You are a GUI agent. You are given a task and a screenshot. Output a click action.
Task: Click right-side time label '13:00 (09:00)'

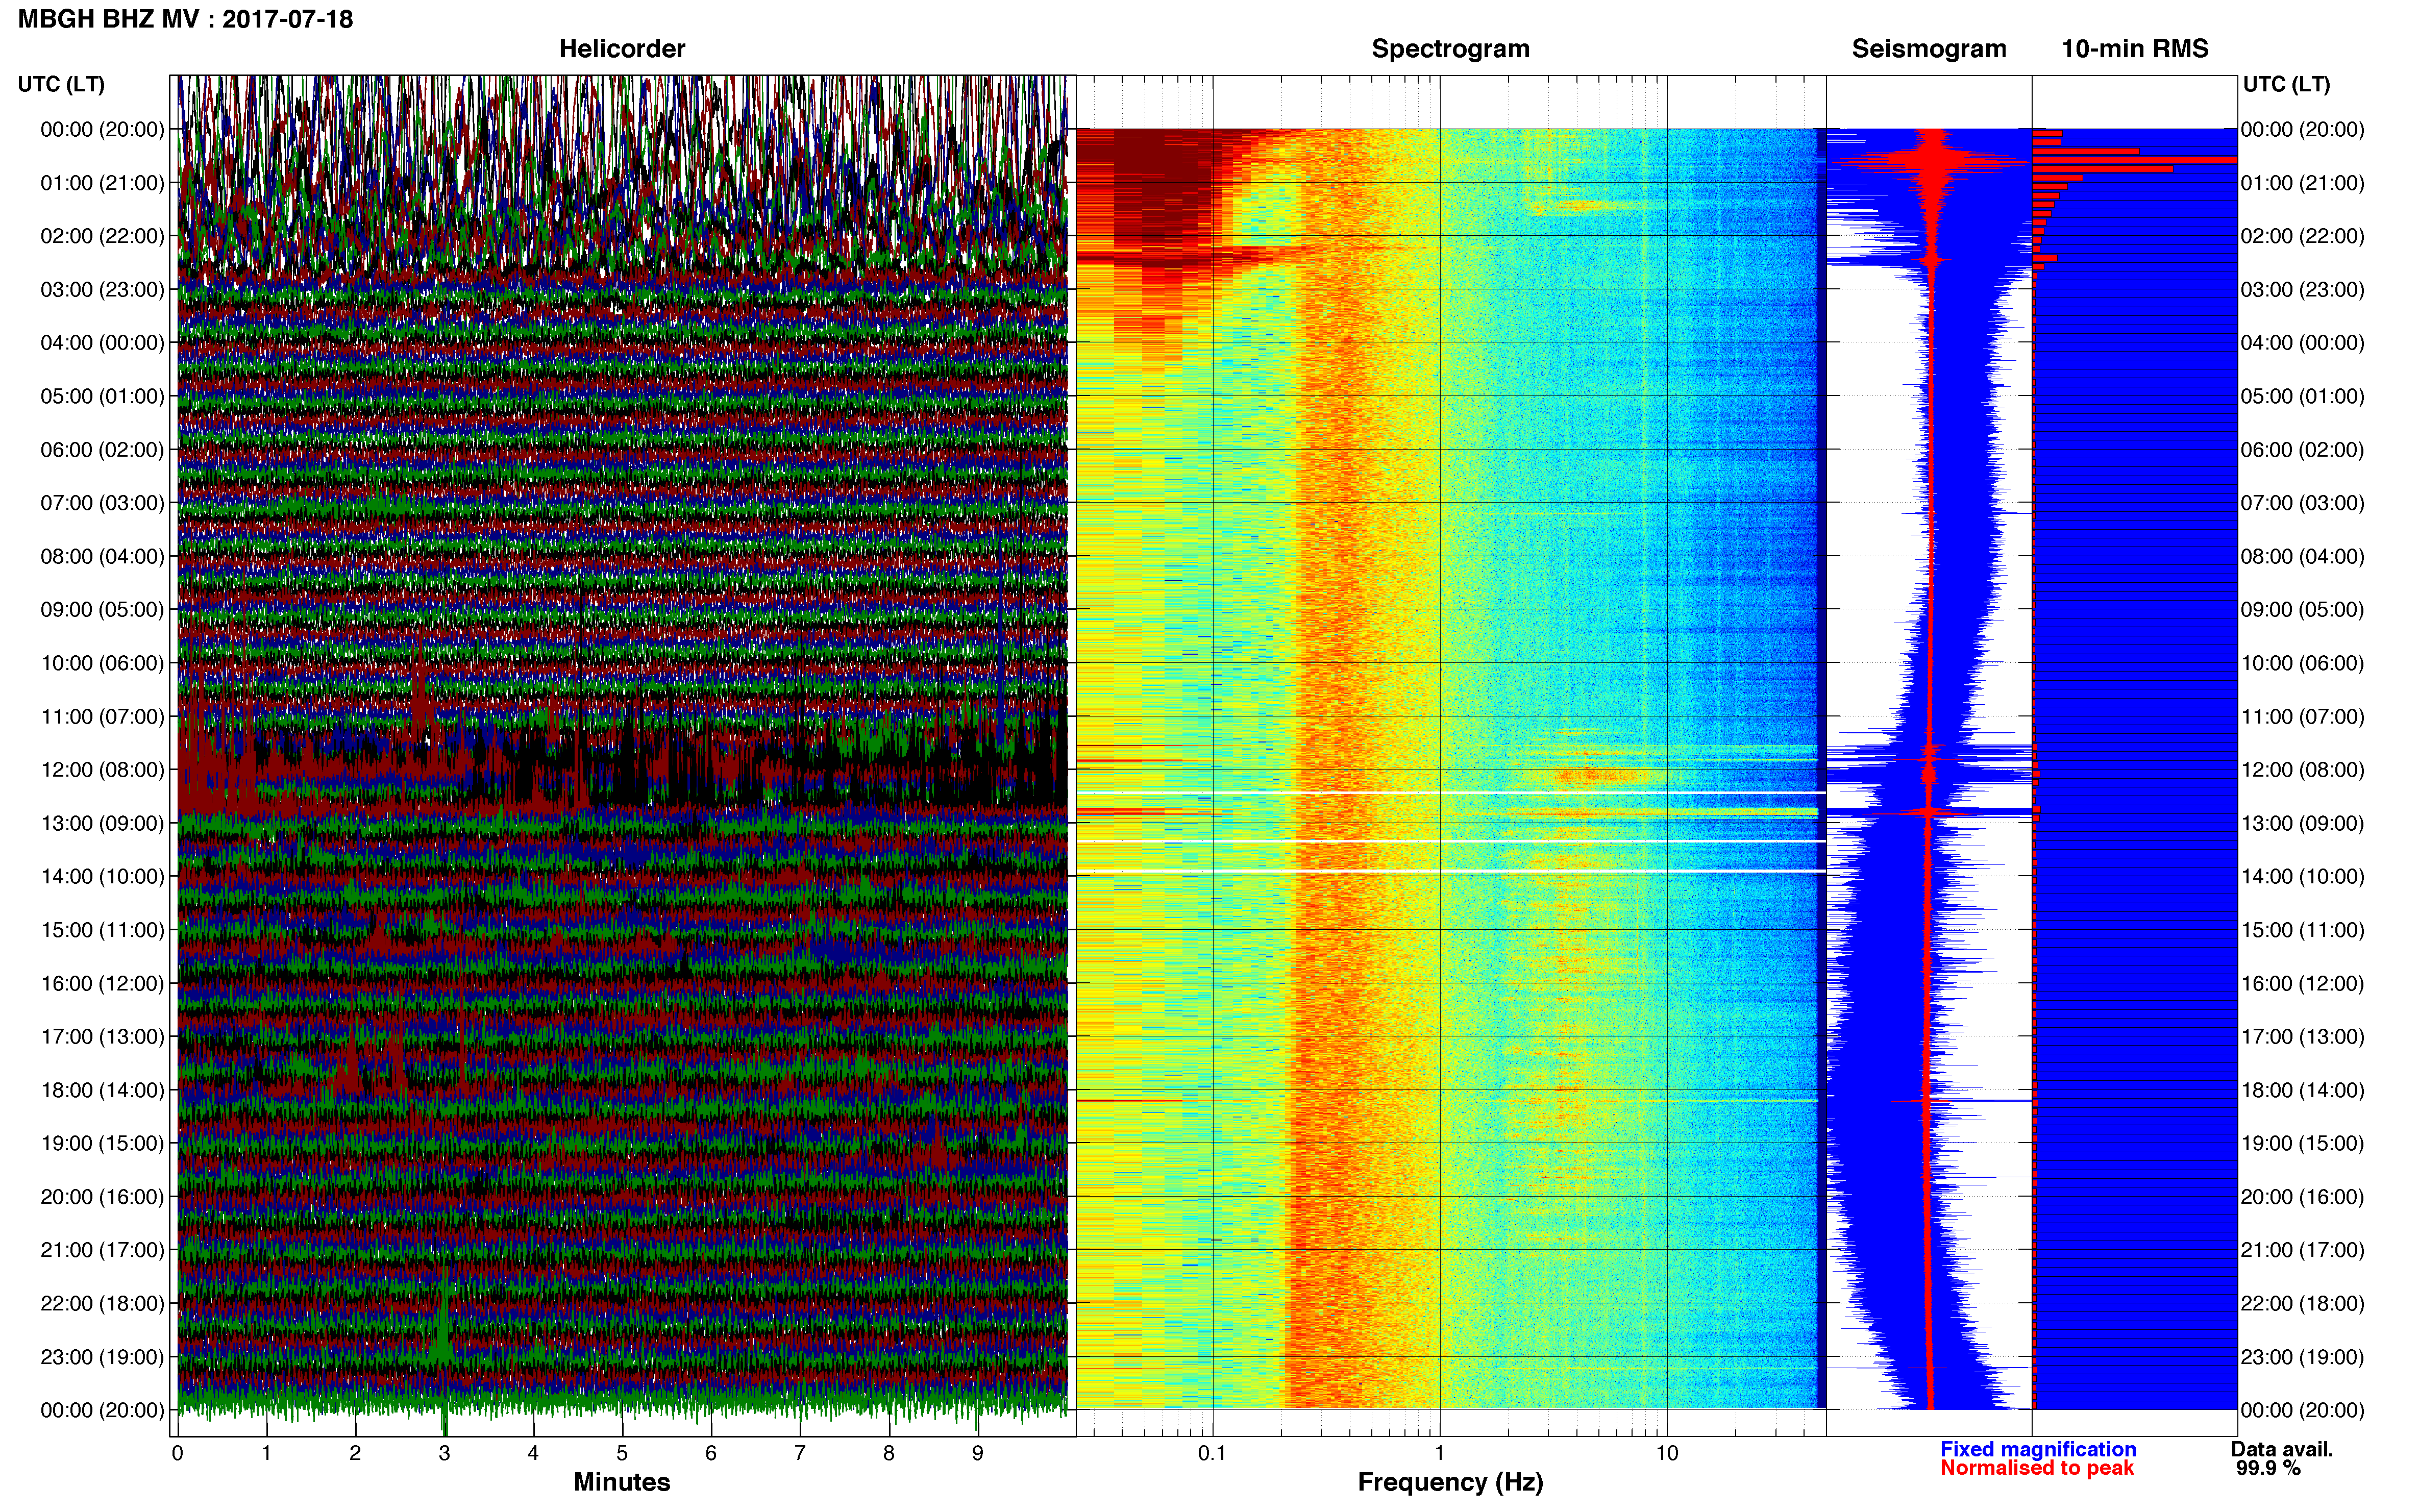(x=2302, y=823)
